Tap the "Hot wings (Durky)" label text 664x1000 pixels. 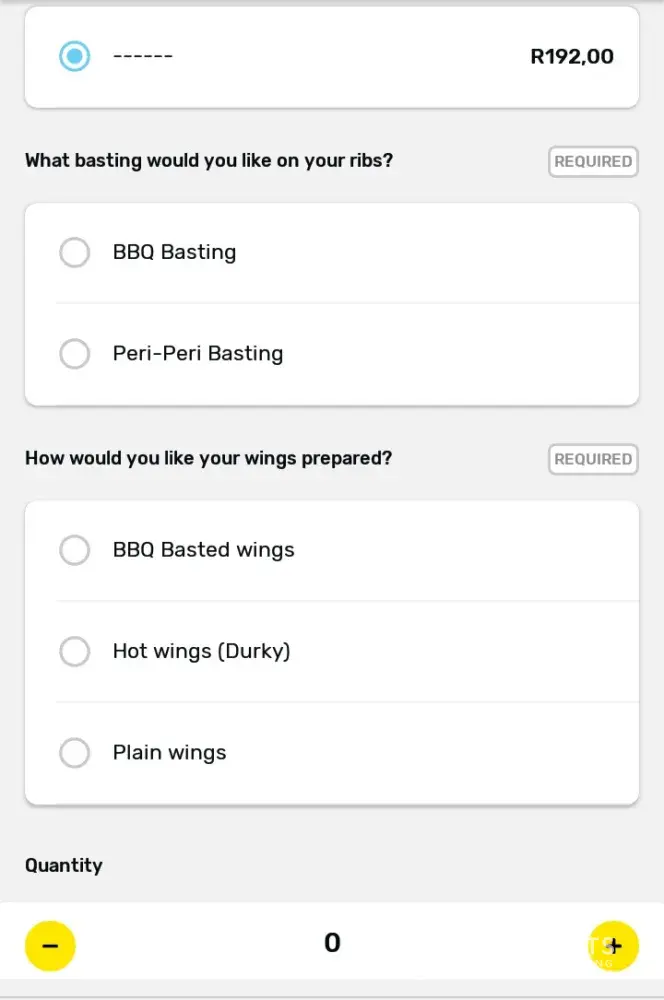click(x=201, y=651)
